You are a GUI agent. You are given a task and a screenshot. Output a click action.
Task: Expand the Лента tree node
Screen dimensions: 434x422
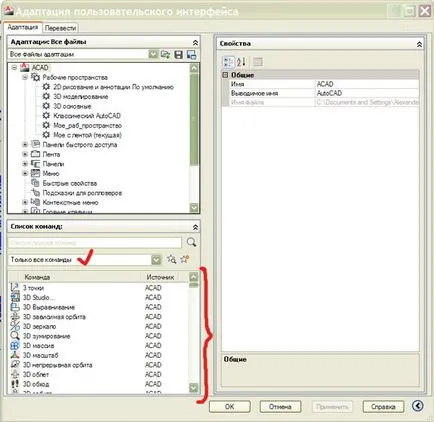25,154
